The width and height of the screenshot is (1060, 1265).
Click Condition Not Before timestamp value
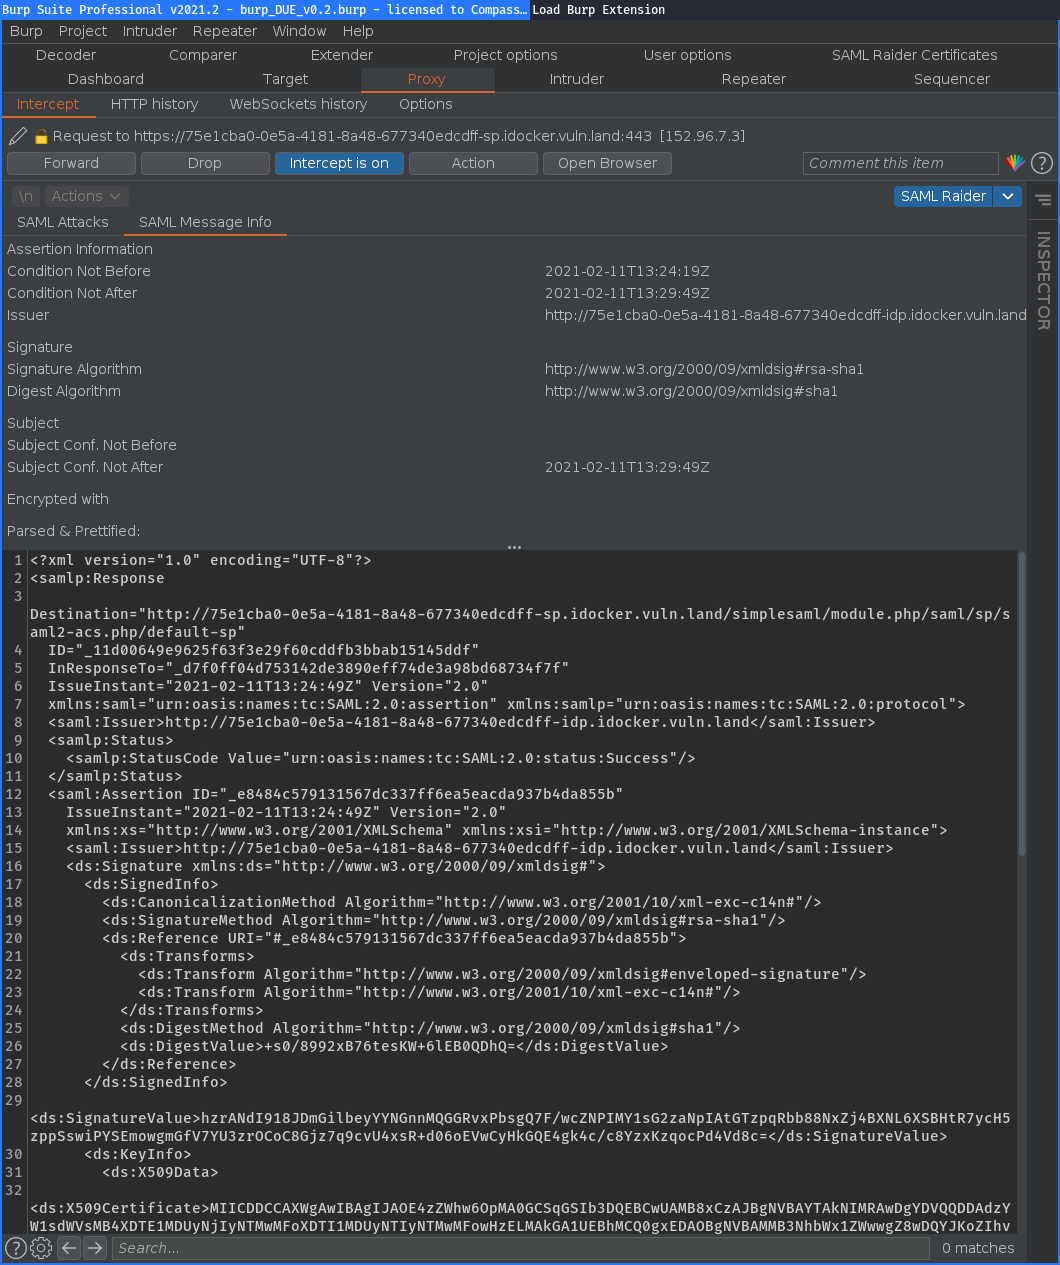tap(627, 271)
